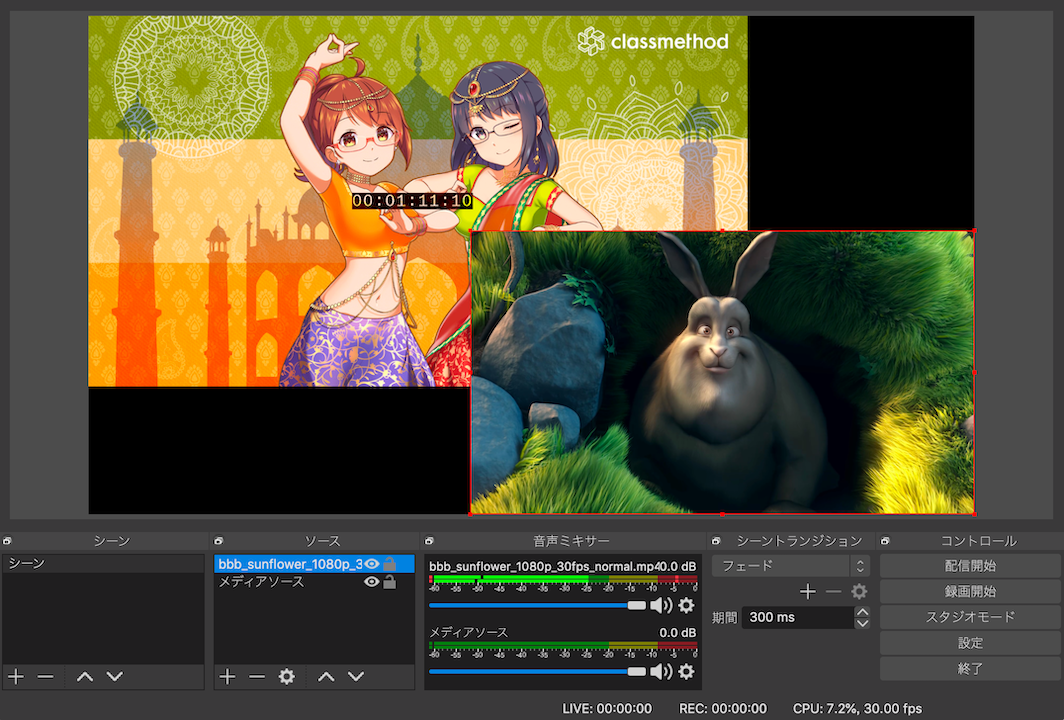Move the scene up in the scene list
Viewport: 1064px width, 720px height.
(x=85, y=677)
